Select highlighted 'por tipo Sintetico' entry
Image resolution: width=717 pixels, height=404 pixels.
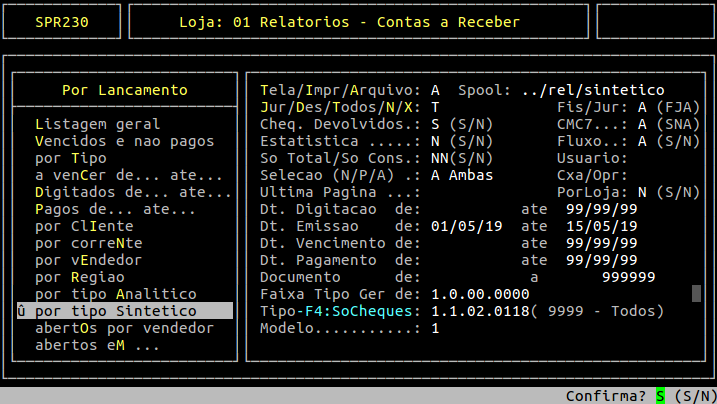click(115, 311)
